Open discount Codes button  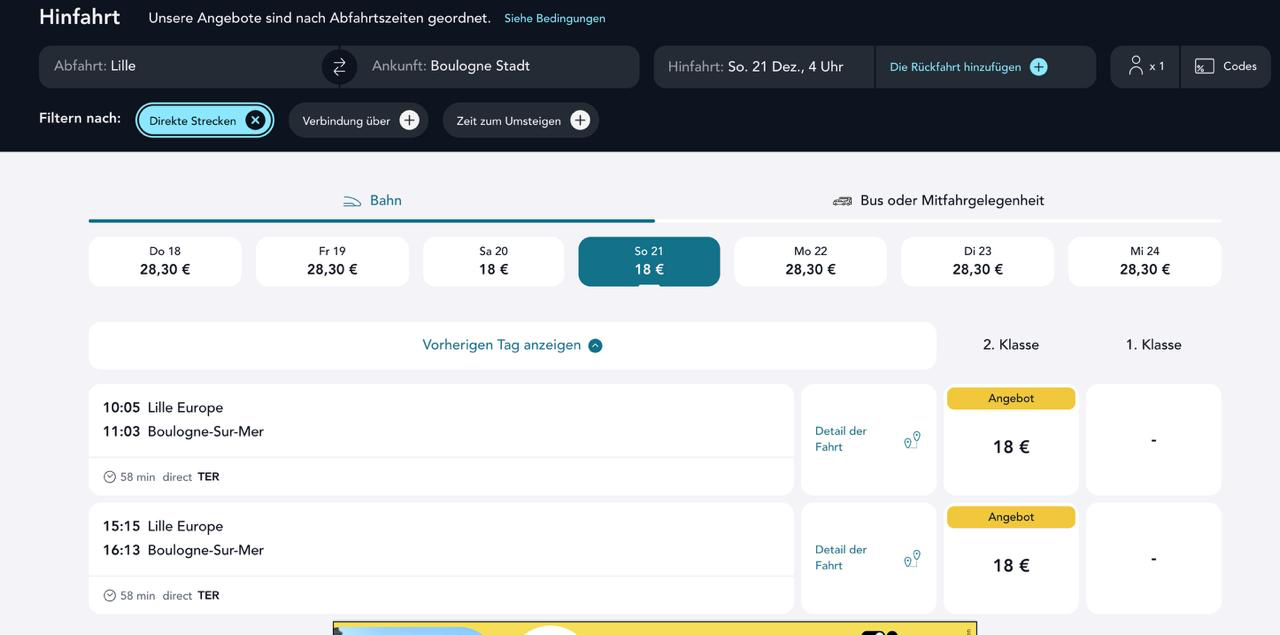[x=1225, y=66]
